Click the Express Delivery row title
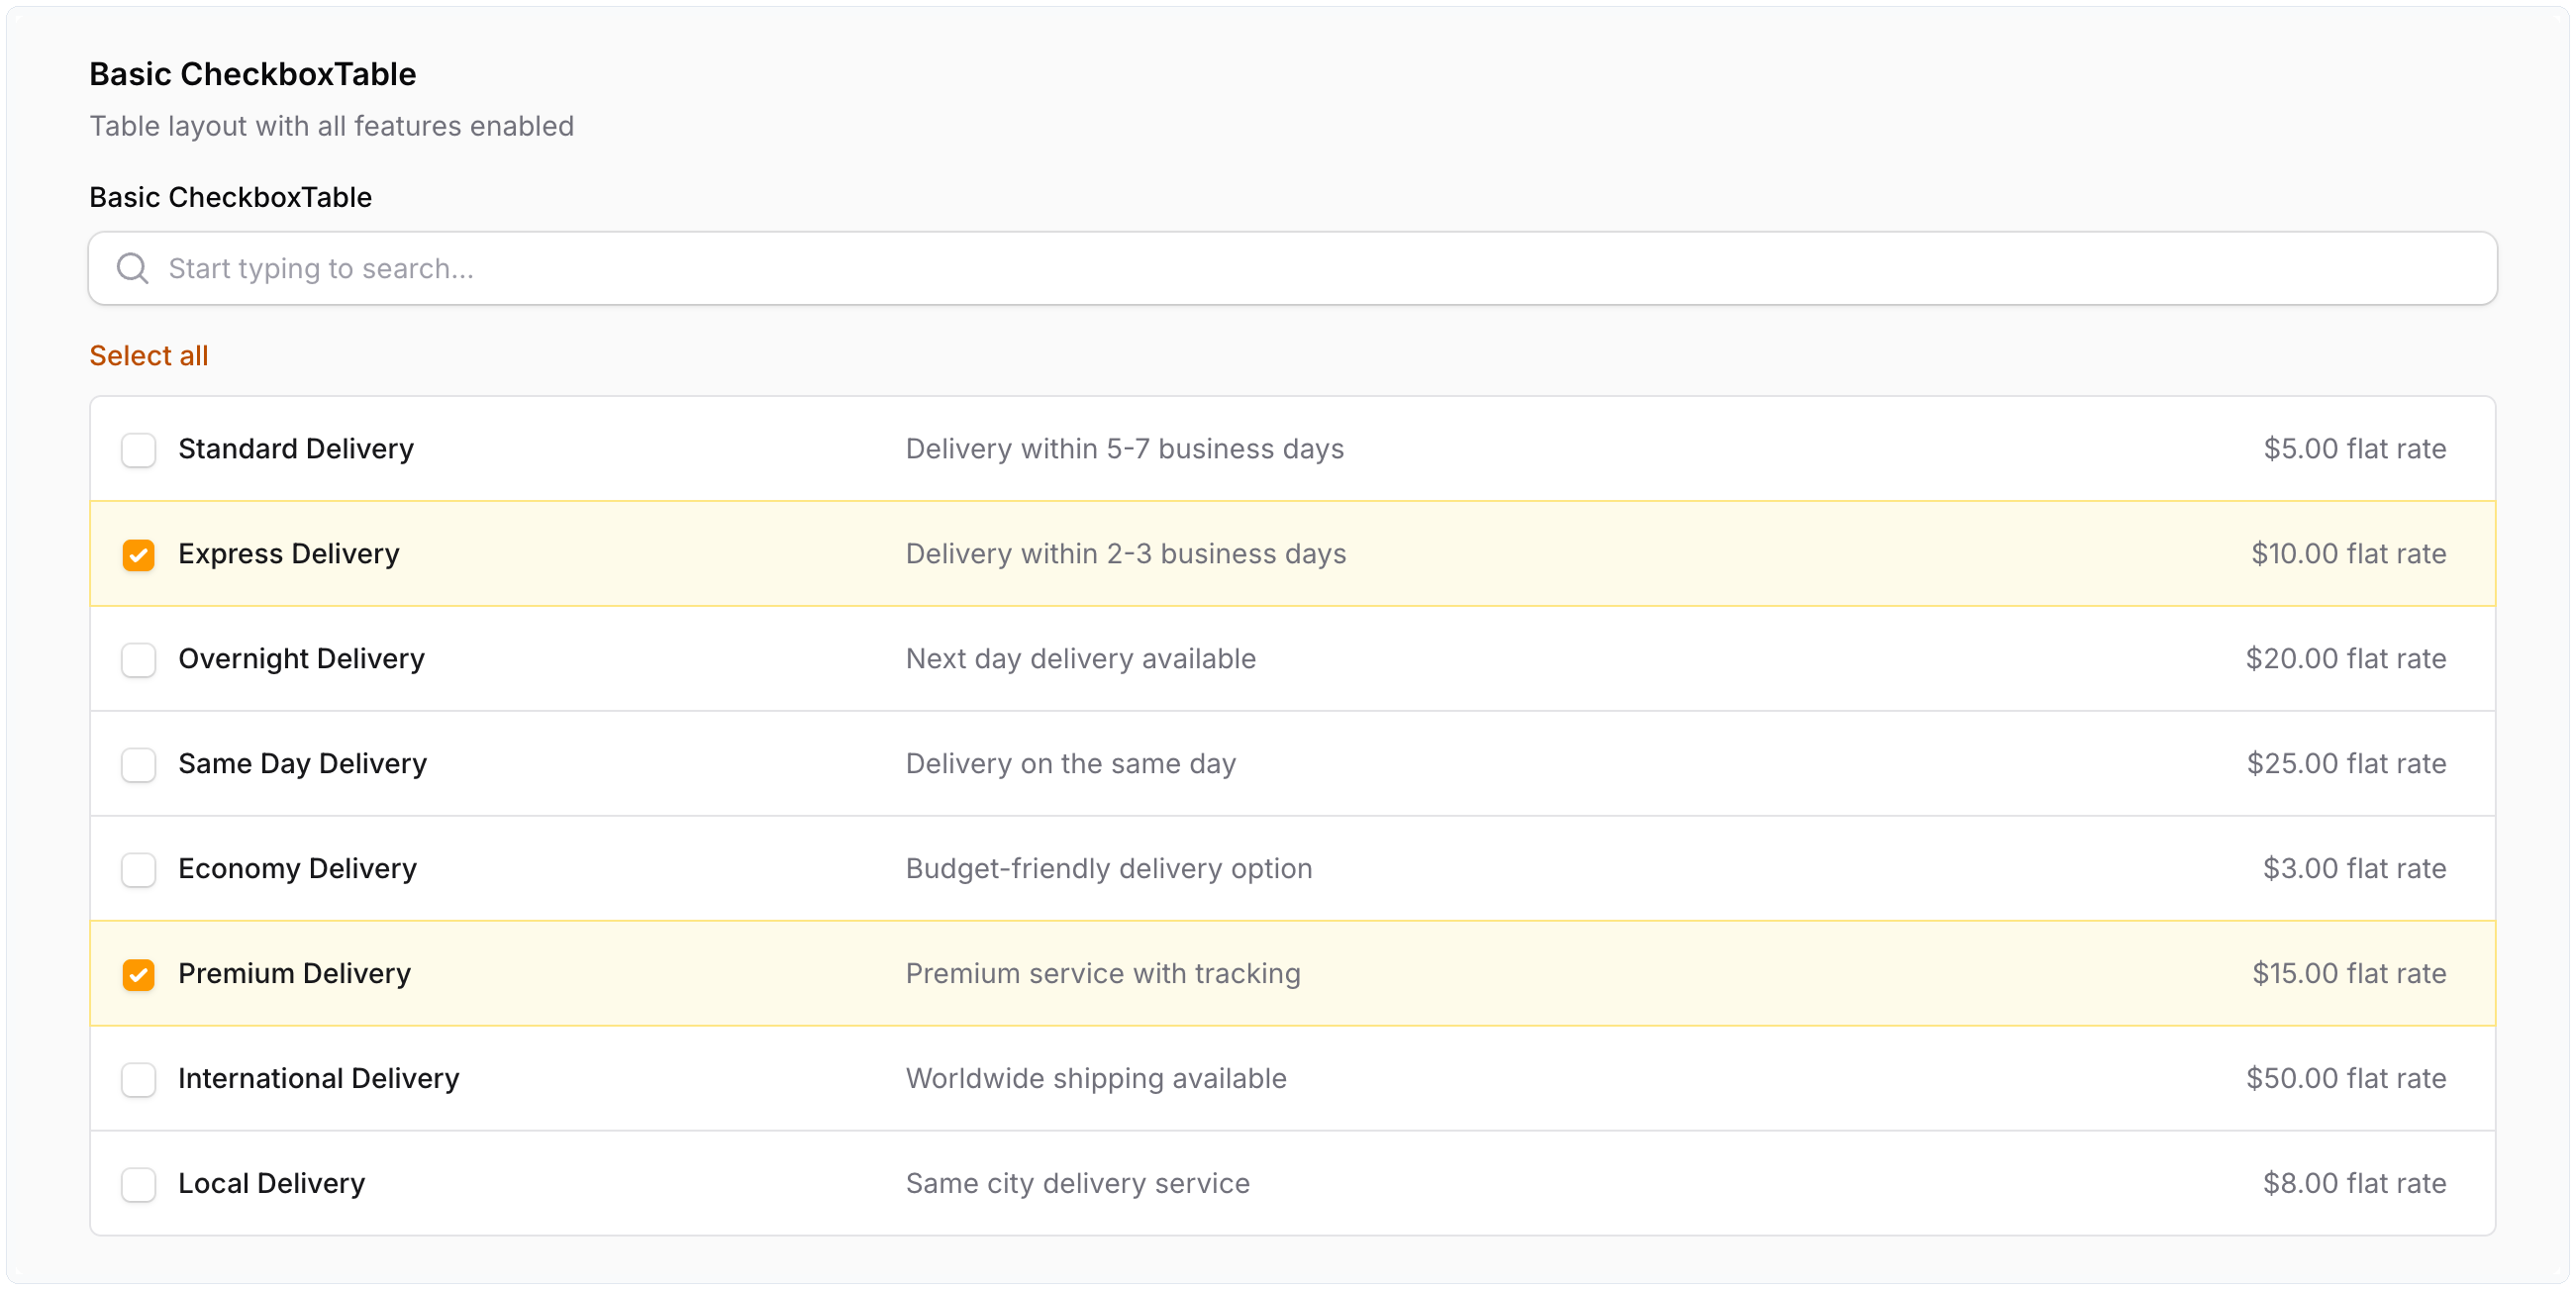 pyautogui.click(x=289, y=554)
